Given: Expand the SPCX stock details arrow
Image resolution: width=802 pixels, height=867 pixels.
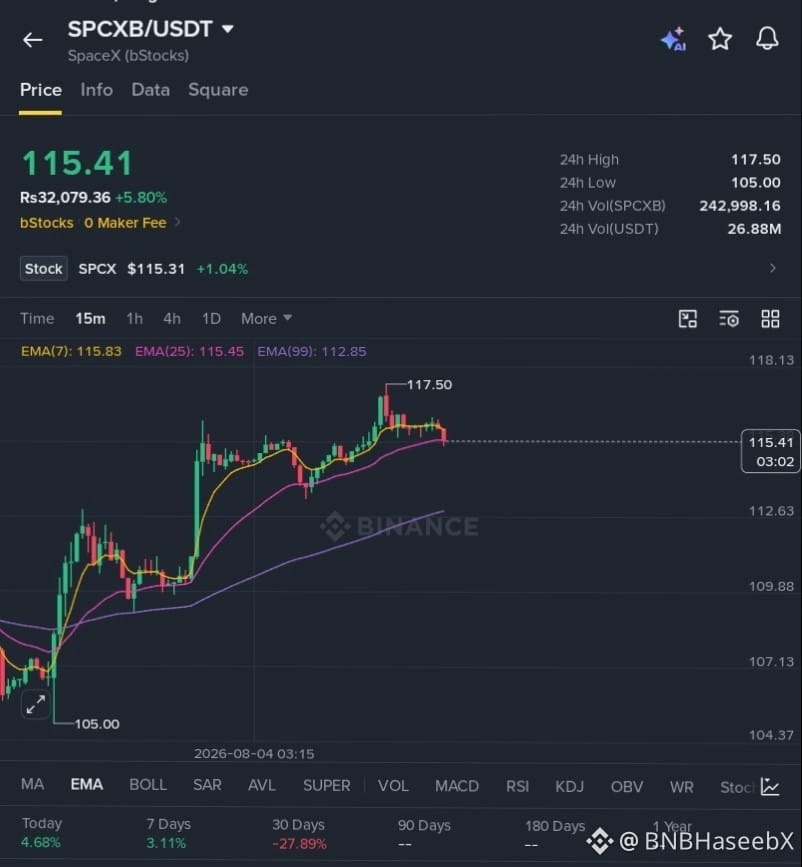Looking at the screenshot, I should coord(773,268).
